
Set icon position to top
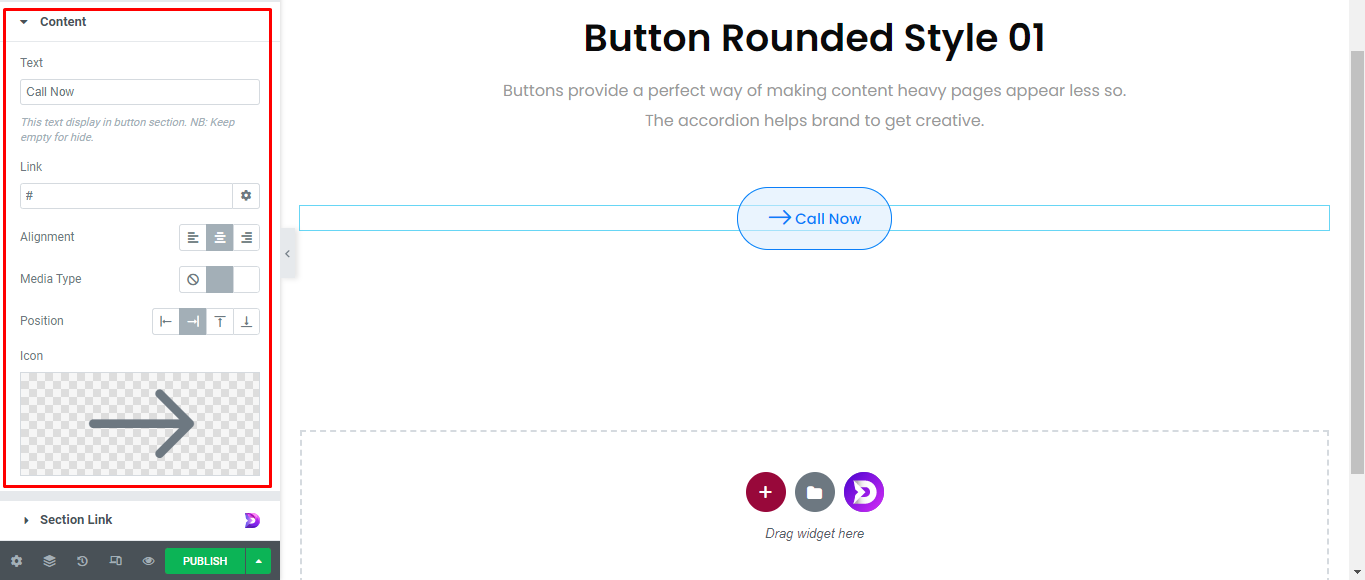point(220,322)
